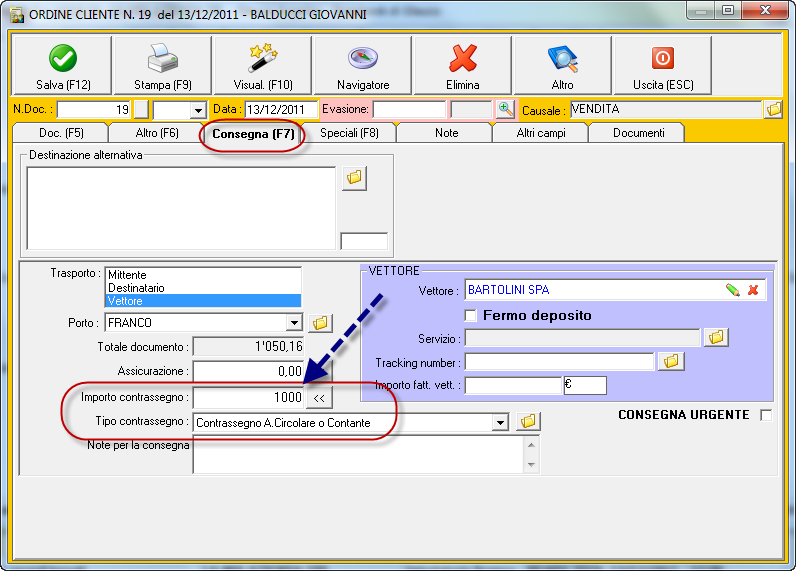Click the Importo fatt. vett. amount field
The height and width of the screenshot is (571, 796).
pyautogui.click(x=513, y=385)
